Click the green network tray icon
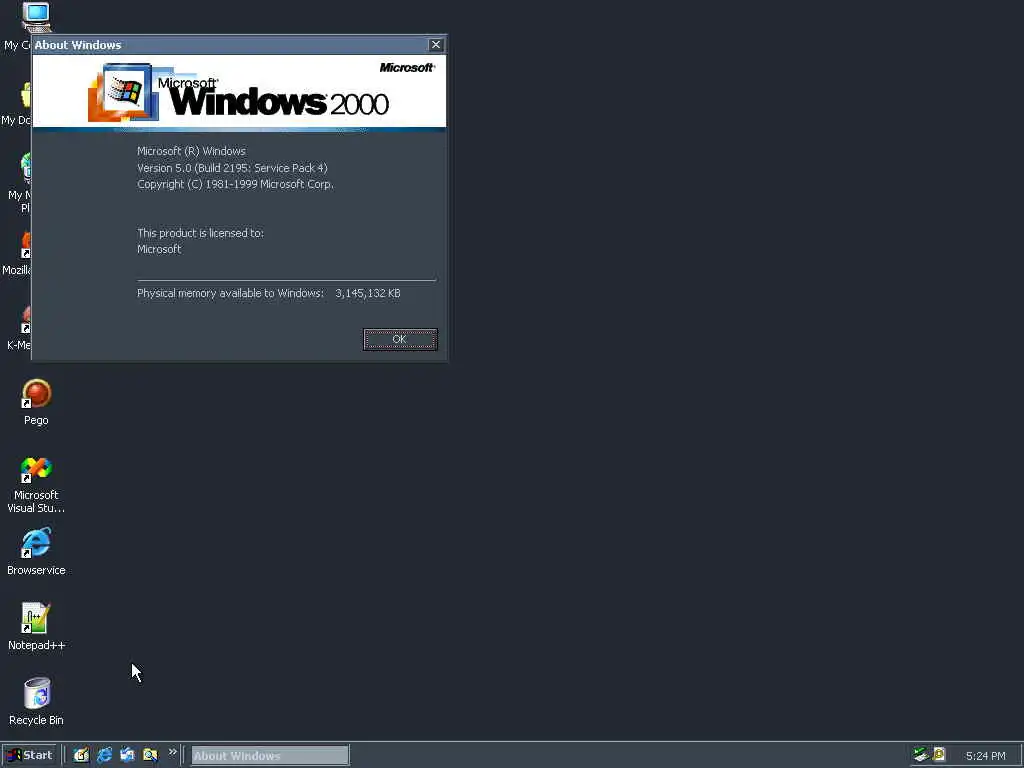This screenshot has width=1024, height=768. pos(921,754)
